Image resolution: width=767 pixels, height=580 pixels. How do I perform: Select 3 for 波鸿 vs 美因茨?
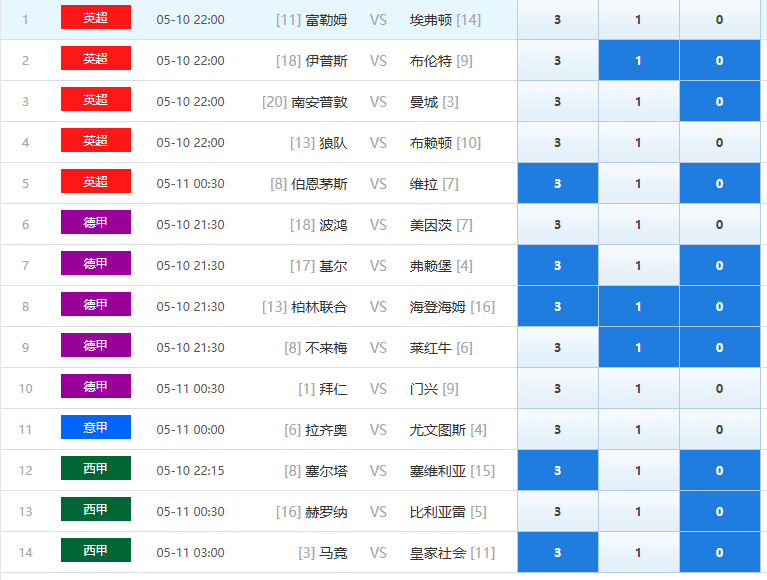point(558,224)
